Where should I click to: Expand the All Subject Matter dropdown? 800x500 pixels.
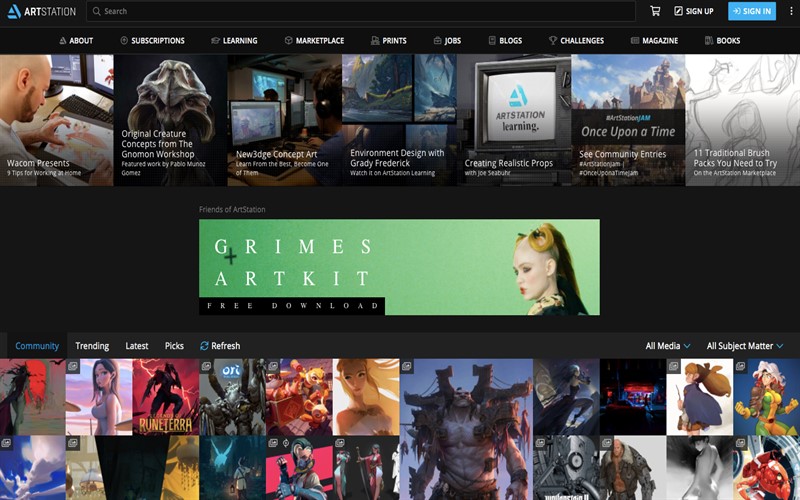coord(744,346)
